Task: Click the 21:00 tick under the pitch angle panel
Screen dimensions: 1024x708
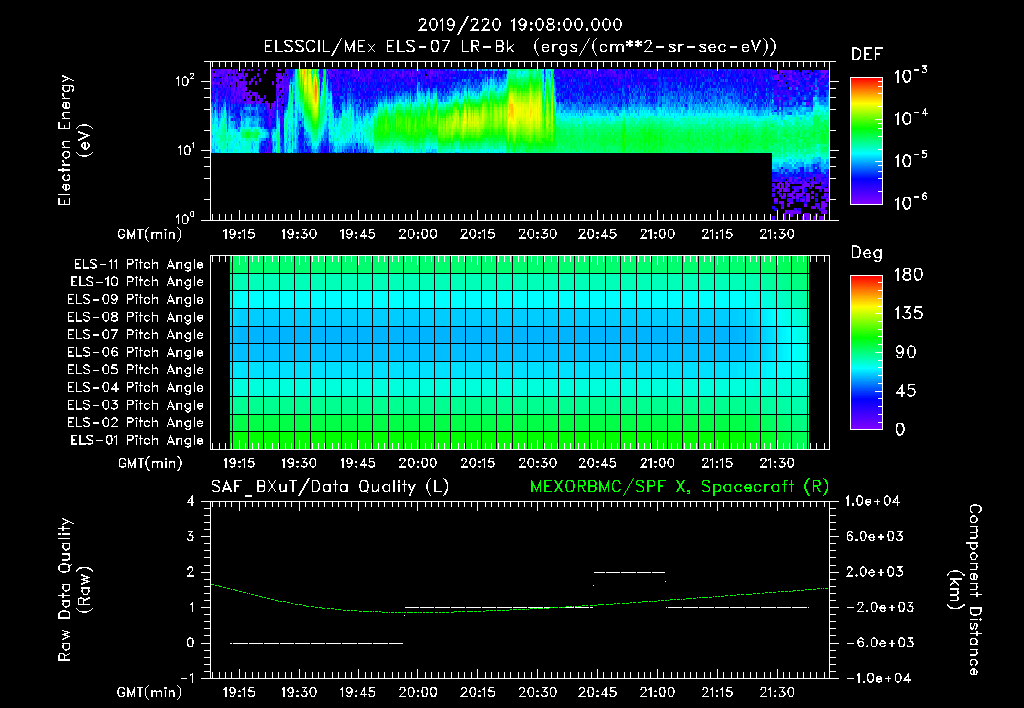Action: [657, 463]
